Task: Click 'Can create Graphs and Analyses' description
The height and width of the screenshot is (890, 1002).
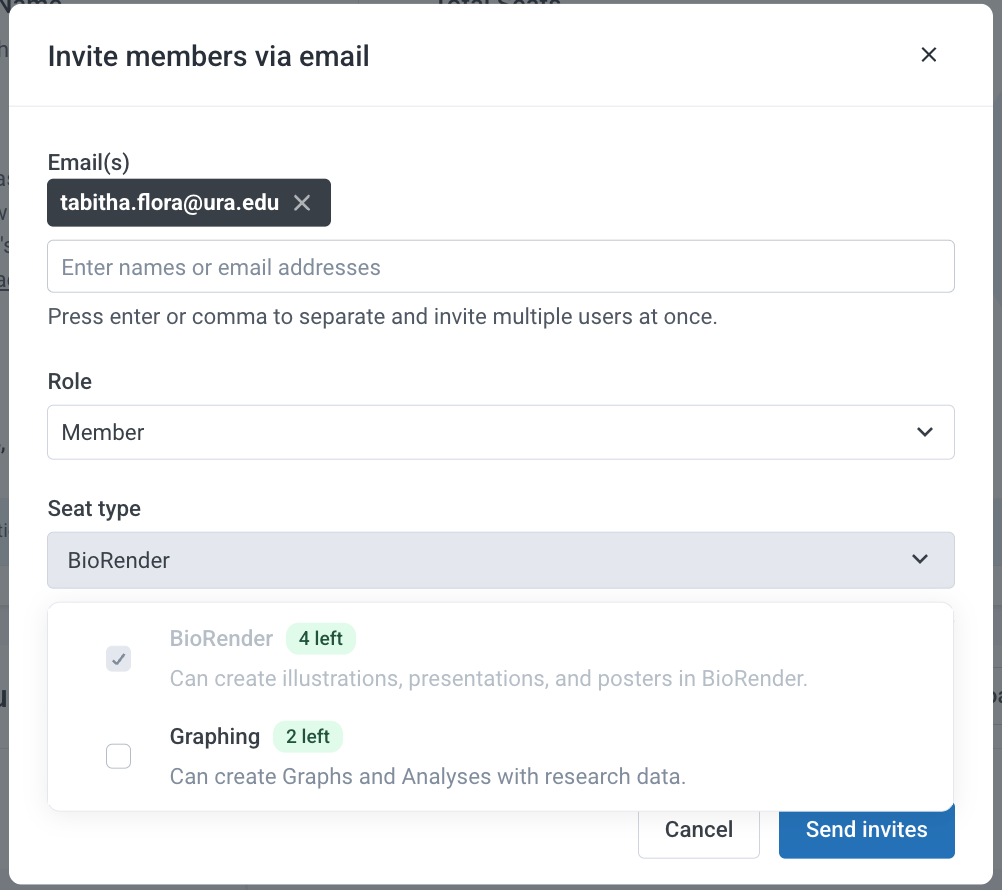Action: [x=428, y=777]
